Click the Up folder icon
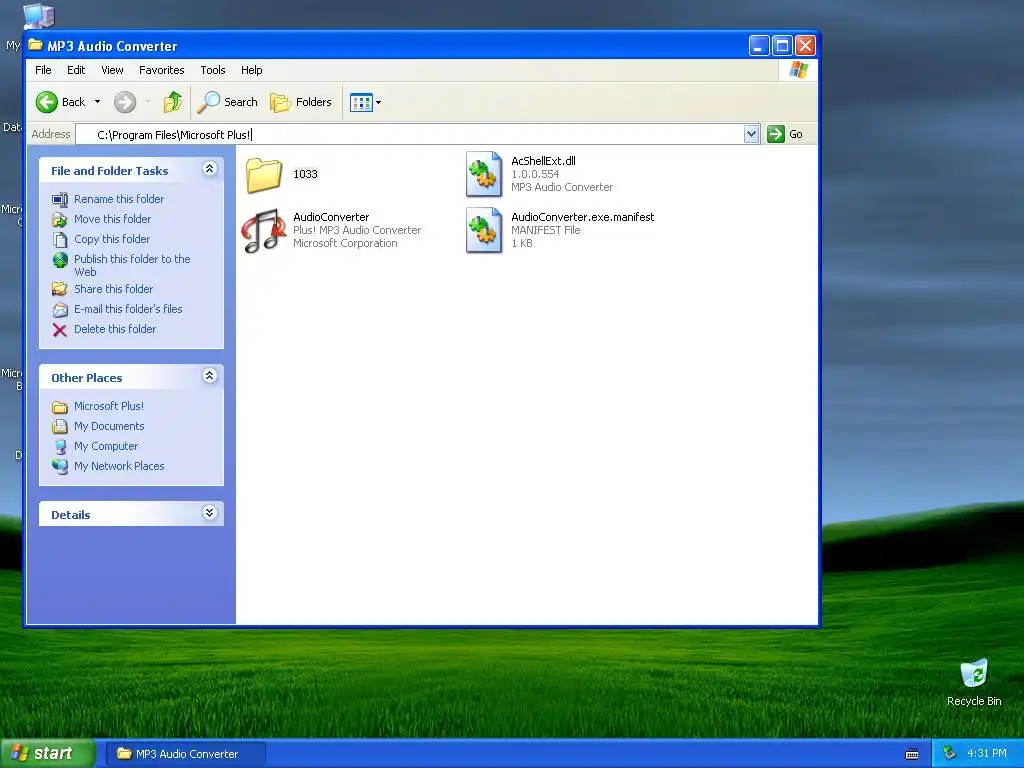Image resolution: width=1024 pixels, height=768 pixels. tap(173, 102)
